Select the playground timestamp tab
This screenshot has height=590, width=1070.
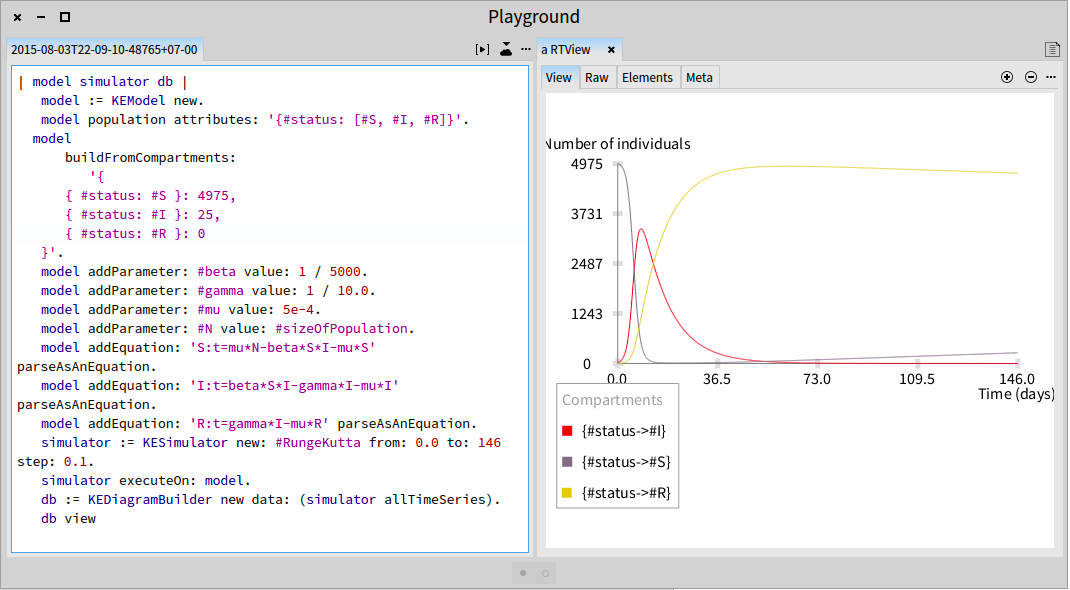point(104,49)
